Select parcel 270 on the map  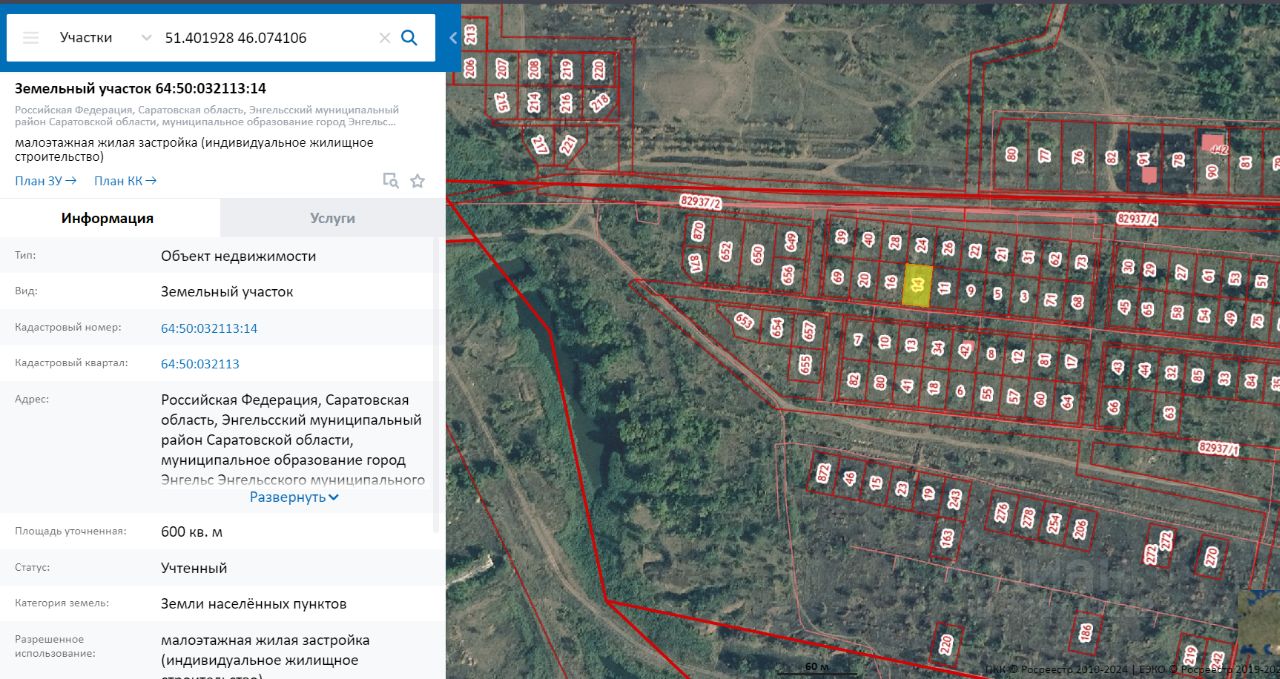coord(1212,555)
